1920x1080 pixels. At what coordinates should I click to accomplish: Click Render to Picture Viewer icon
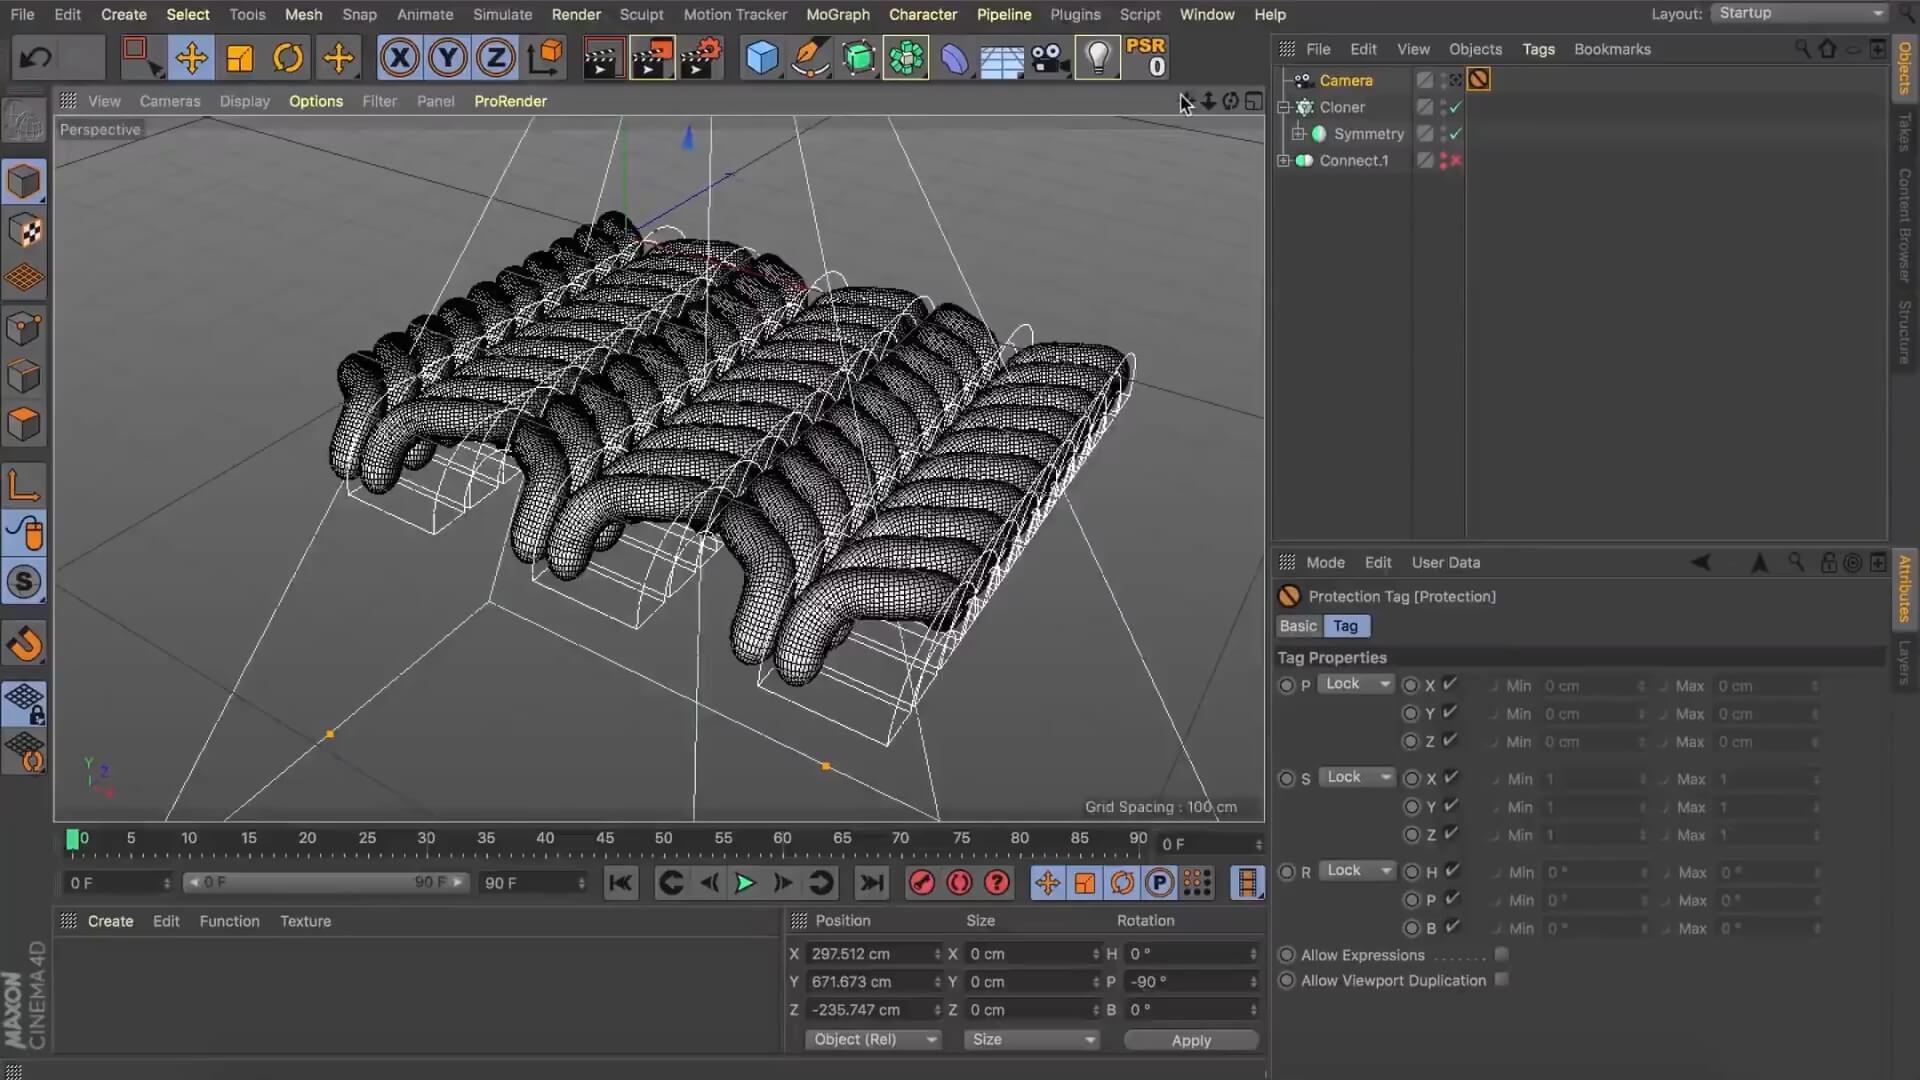point(651,58)
